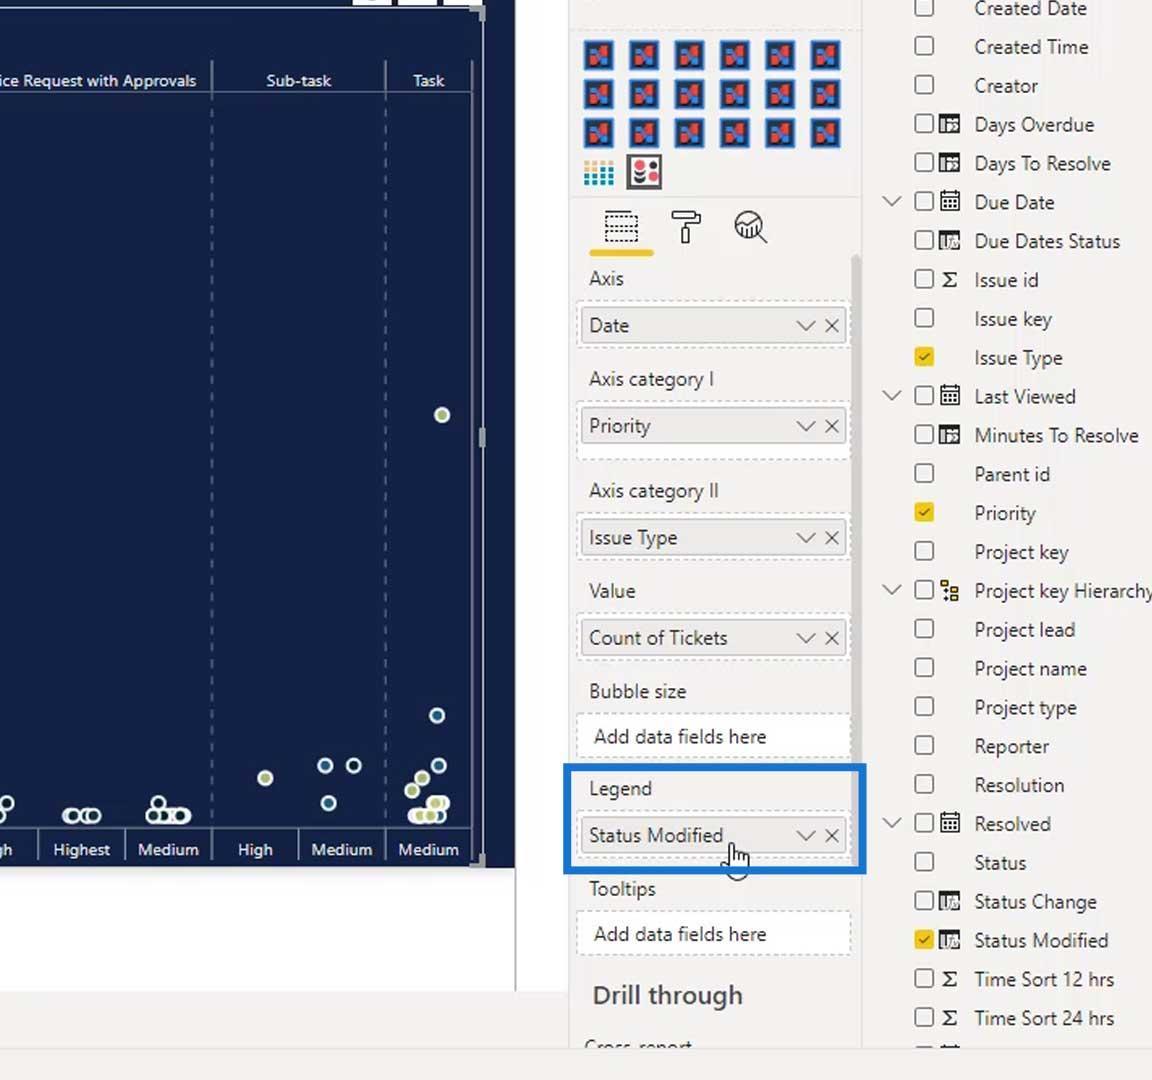Click the Status Change field name

[1035, 901]
